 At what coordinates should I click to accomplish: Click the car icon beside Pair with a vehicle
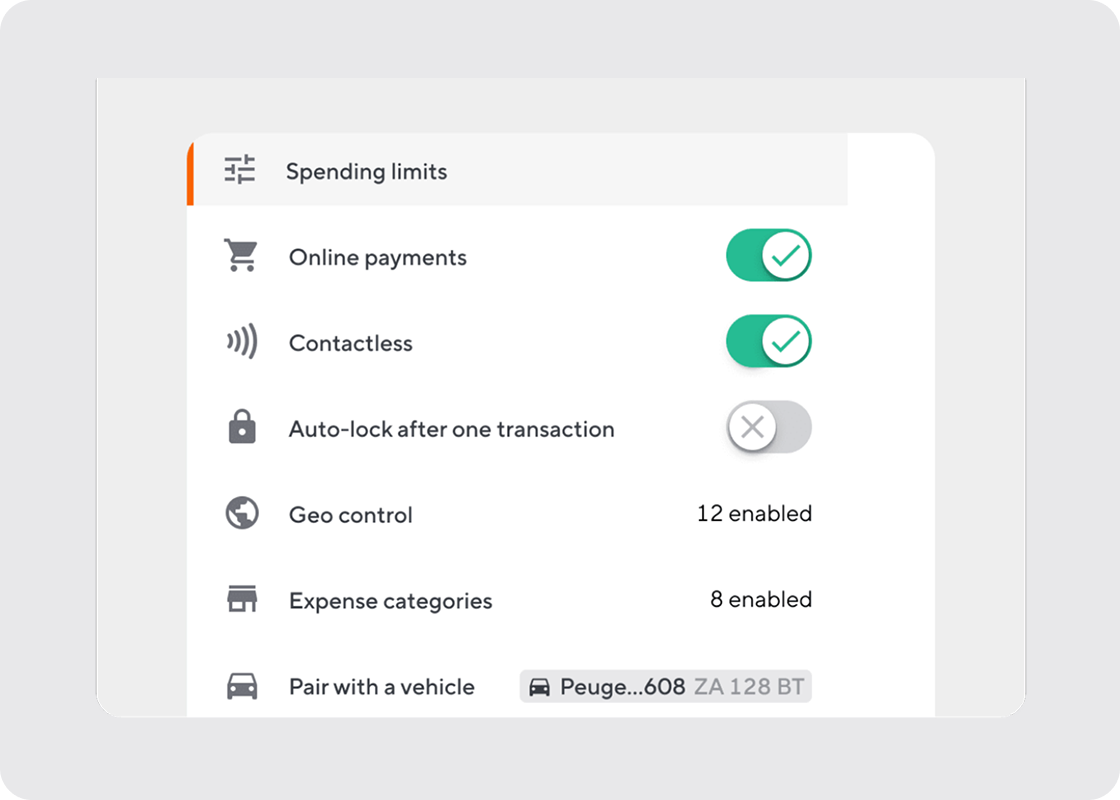point(241,687)
